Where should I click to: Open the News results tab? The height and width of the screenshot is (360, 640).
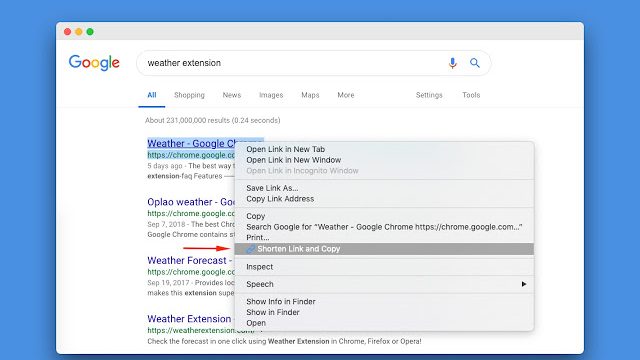pyautogui.click(x=232, y=95)
